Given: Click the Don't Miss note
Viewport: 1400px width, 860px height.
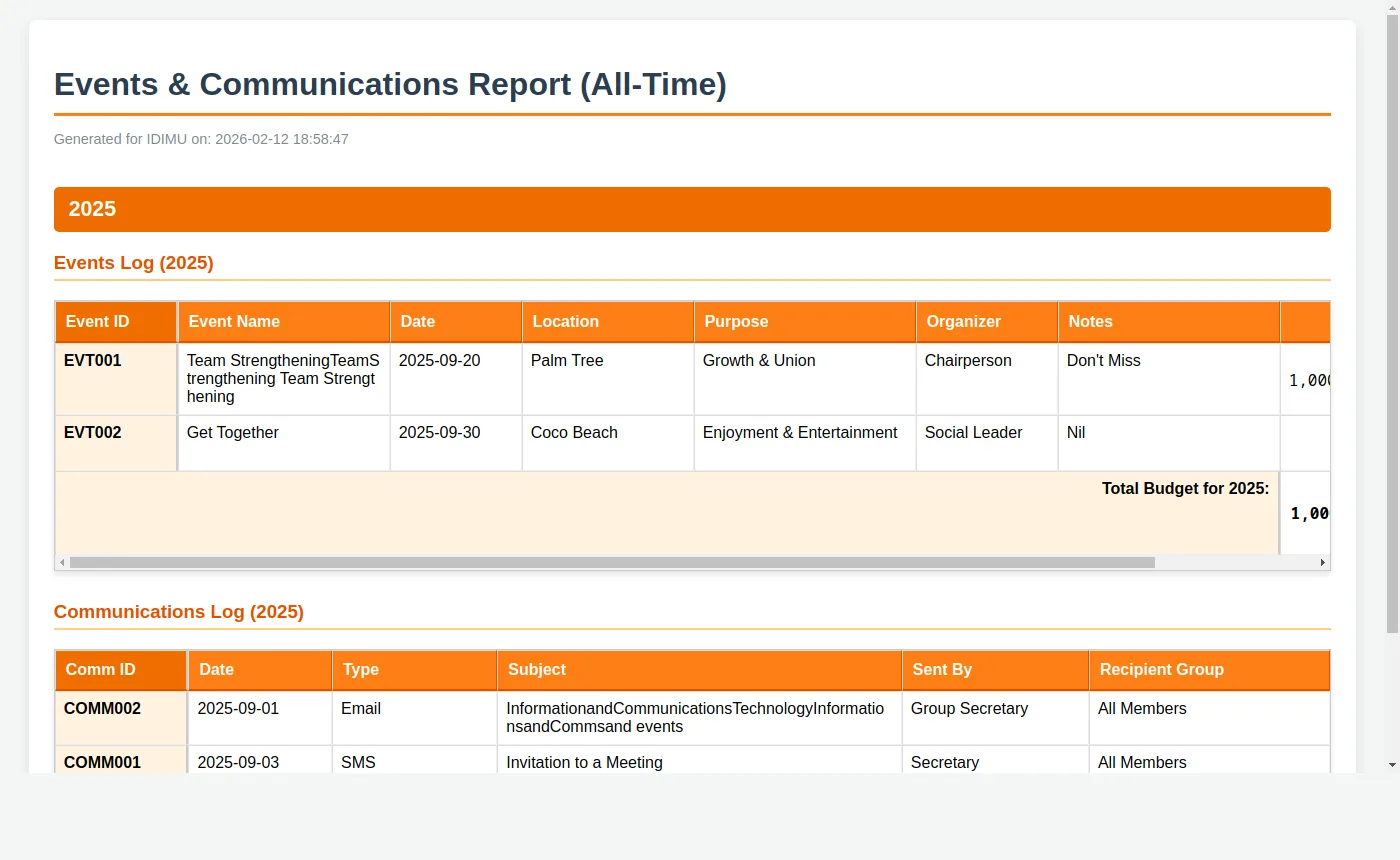Looking at the screenshot, I should click(x=1104, y=361).
